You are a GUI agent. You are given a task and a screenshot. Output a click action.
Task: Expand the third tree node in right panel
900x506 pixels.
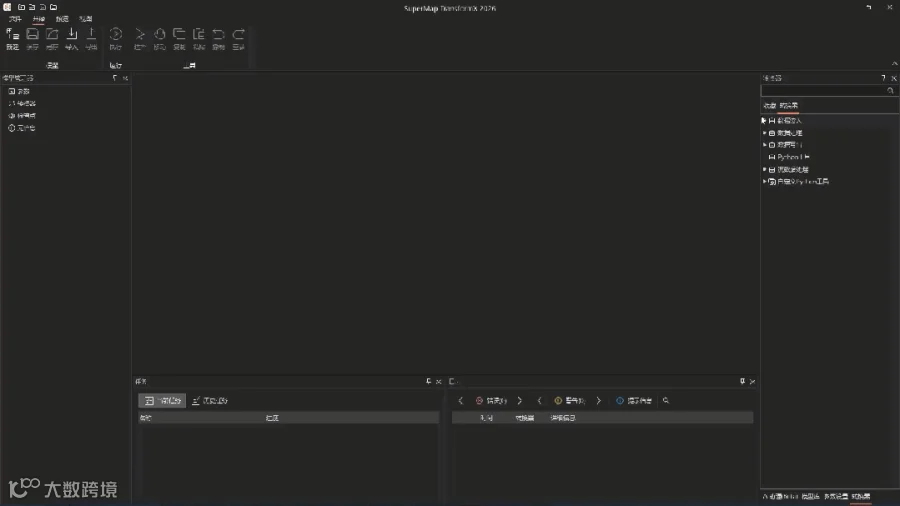(x=764, y=145)
